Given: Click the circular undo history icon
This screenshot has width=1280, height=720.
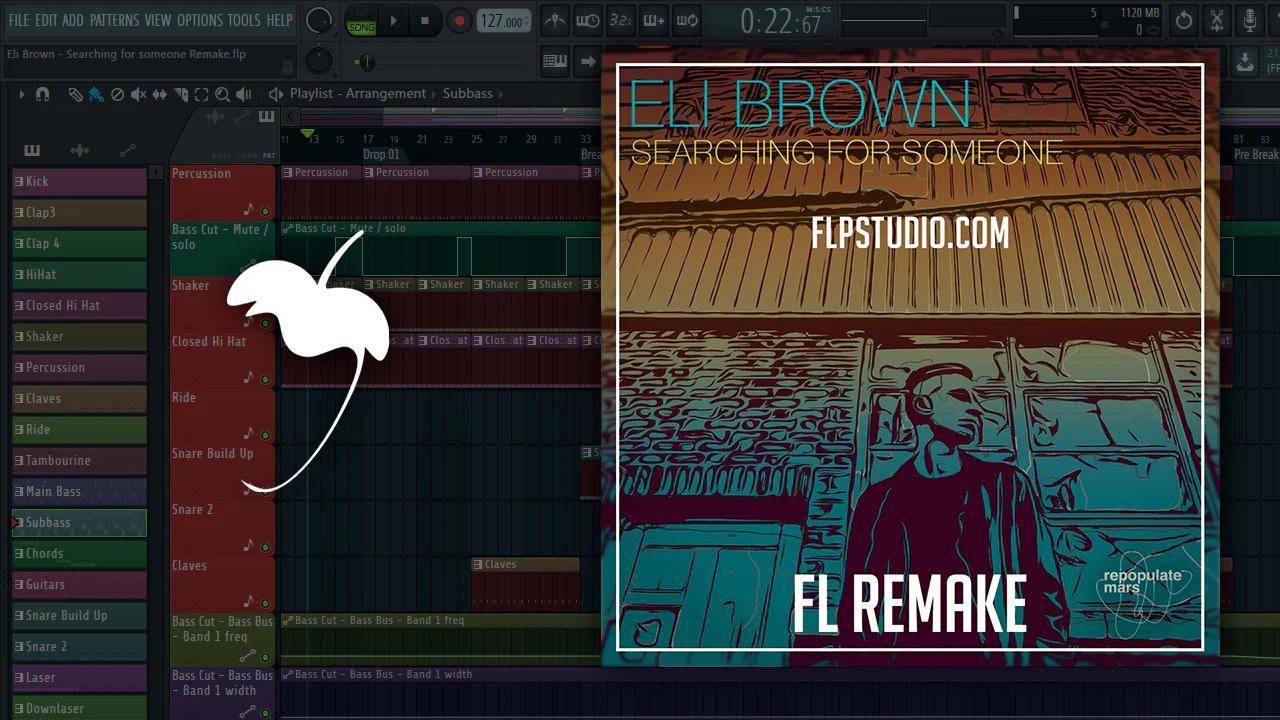Looking at the screenshot, I should (1184, 20).
